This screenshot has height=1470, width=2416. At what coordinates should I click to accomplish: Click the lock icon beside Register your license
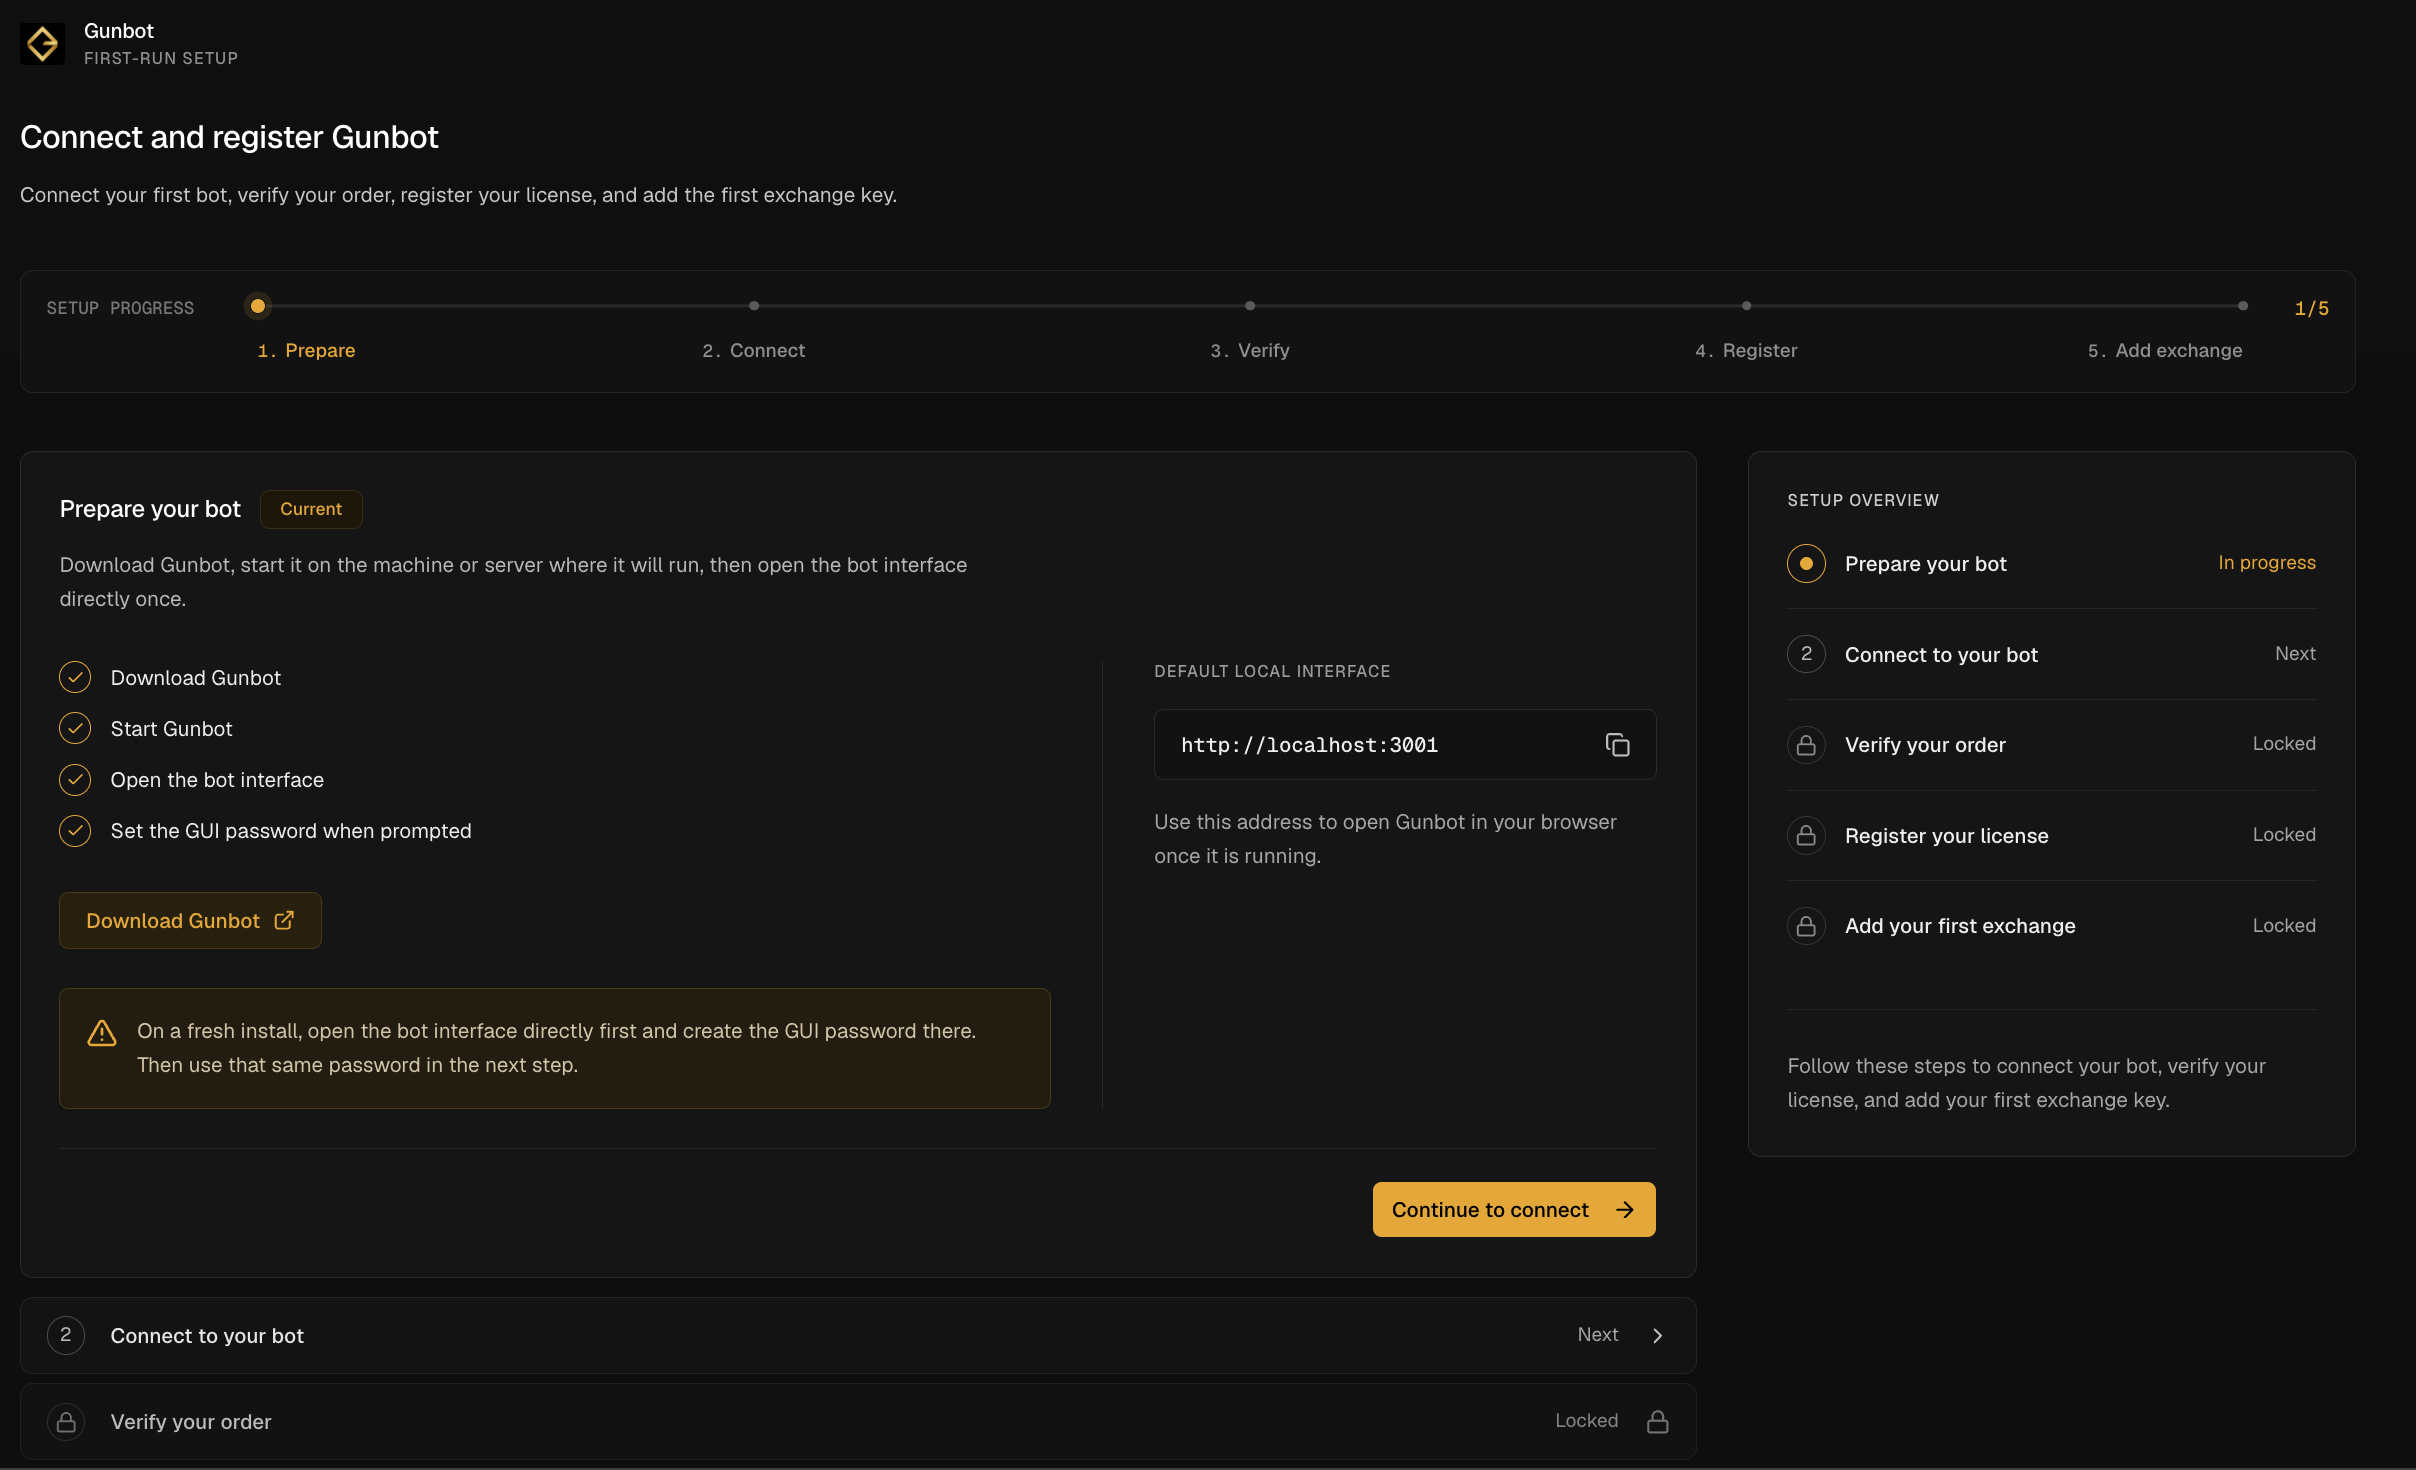[1806, 835]
